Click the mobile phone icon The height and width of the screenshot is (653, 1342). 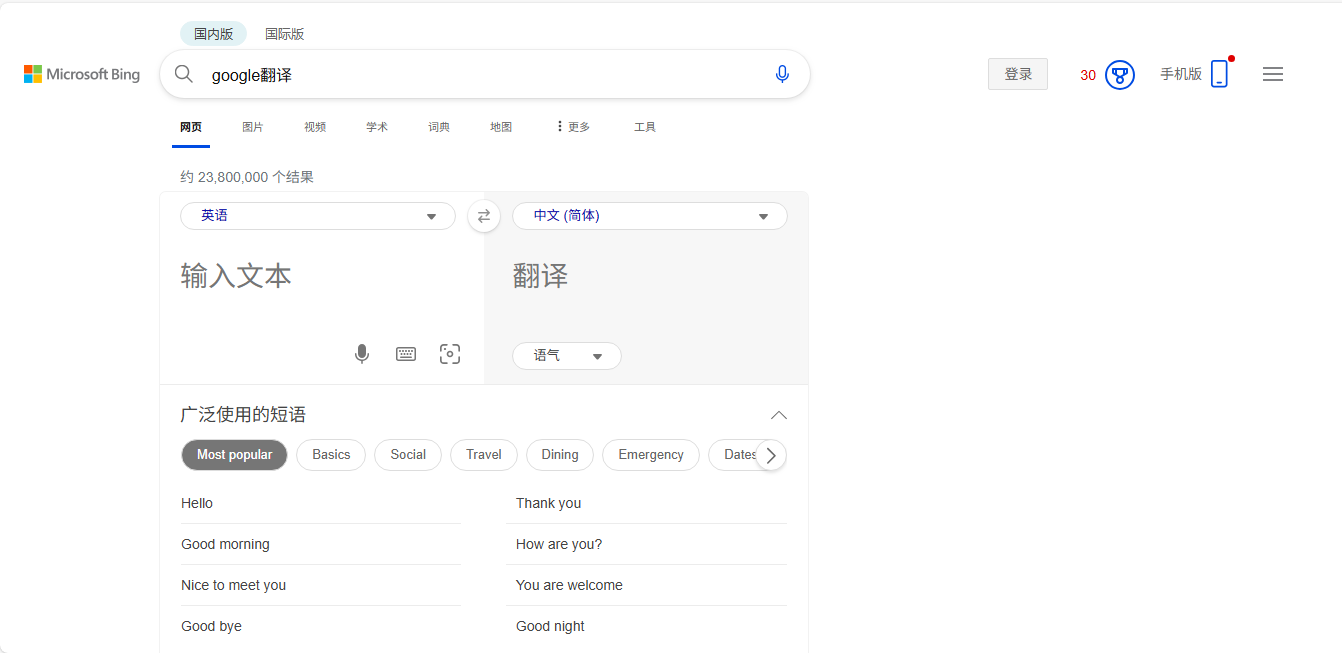point(1219,74)
